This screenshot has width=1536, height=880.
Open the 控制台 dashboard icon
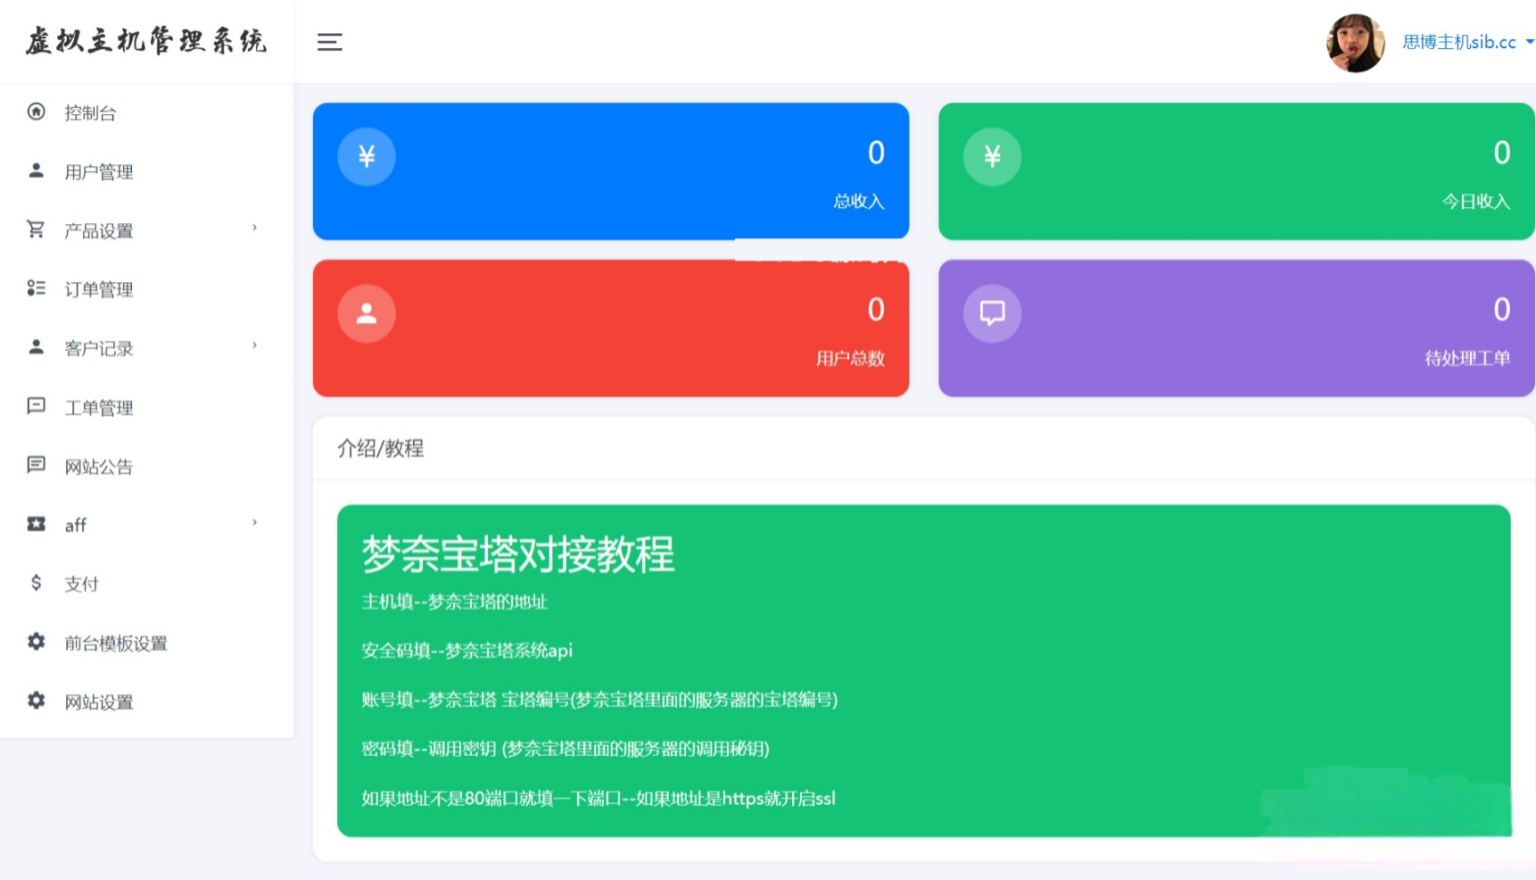click(36, 112)
